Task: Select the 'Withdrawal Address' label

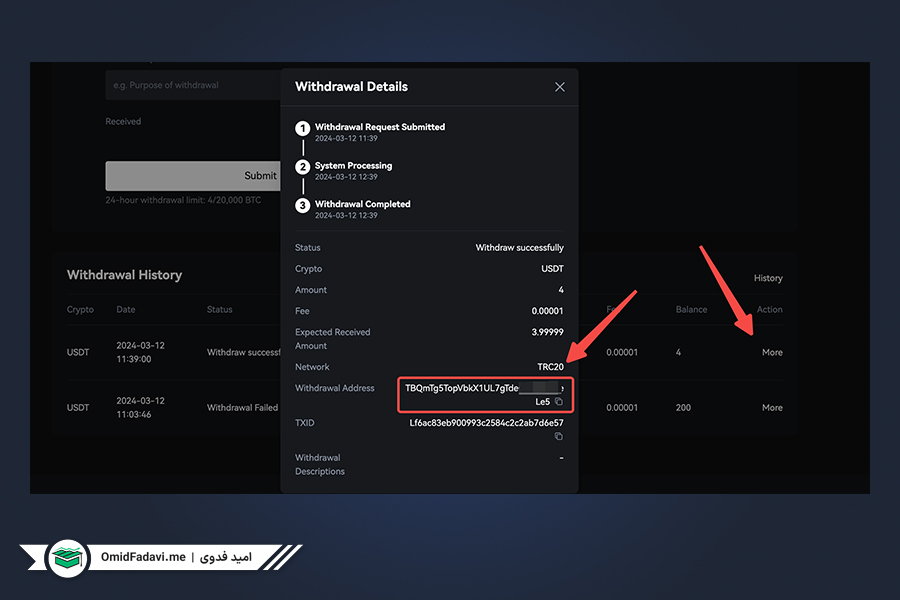Action: point(335,388)
